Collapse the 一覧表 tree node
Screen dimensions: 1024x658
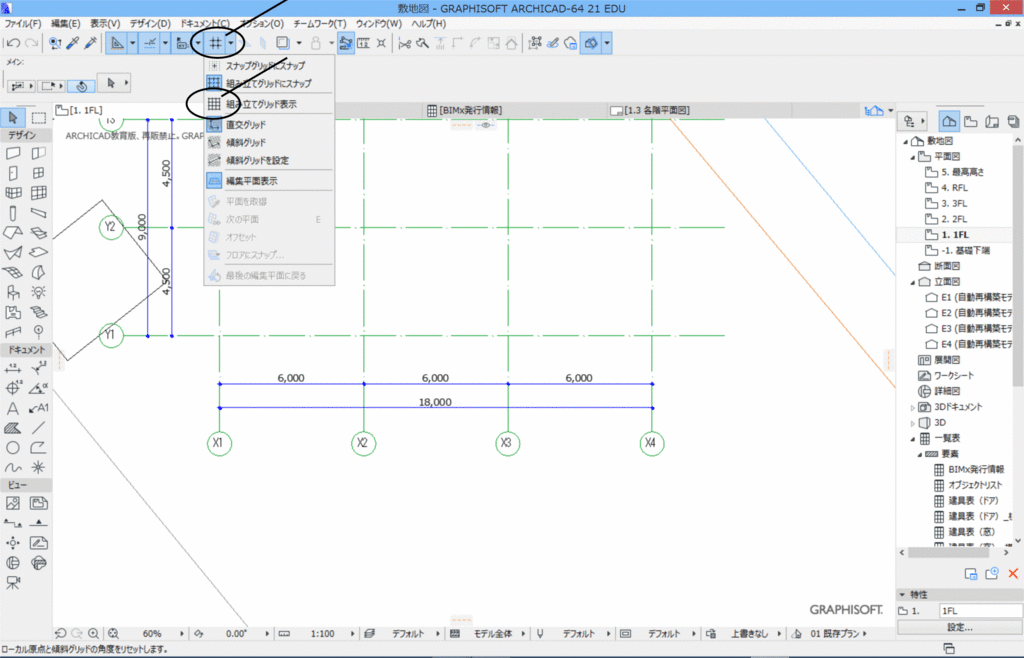[x=913, y=439]
